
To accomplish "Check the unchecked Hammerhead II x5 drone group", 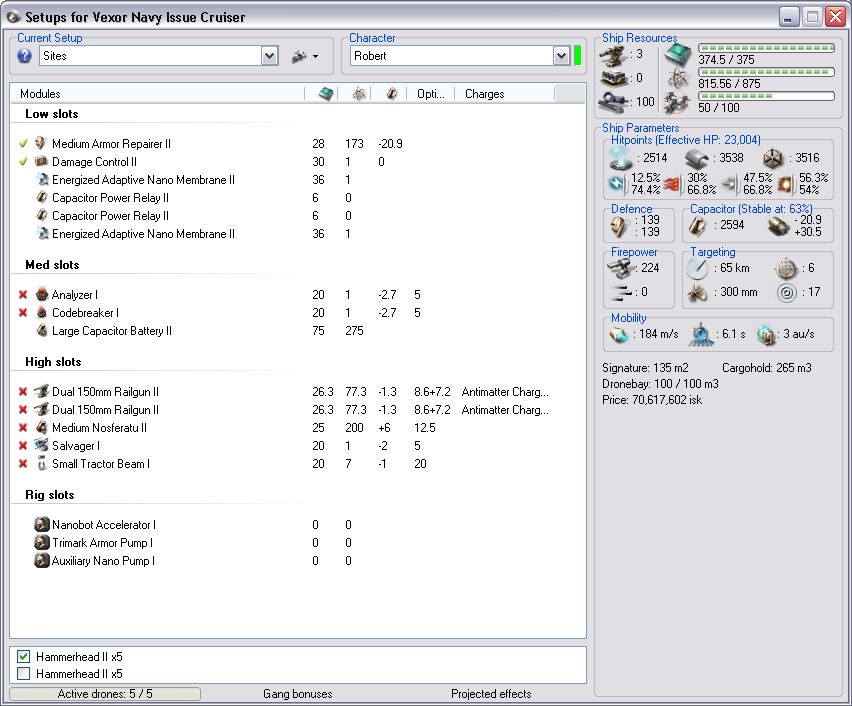I will pyautogui.click(x=23, y=673).
